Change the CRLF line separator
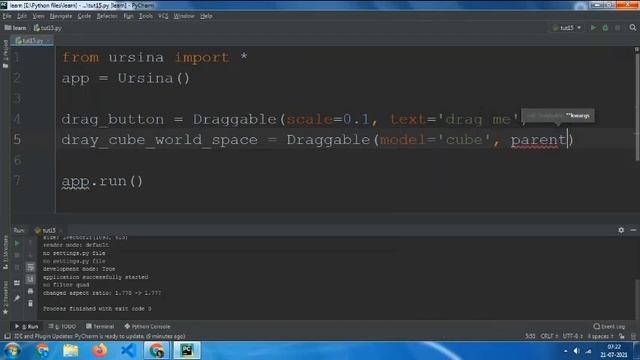 [549, 336]
